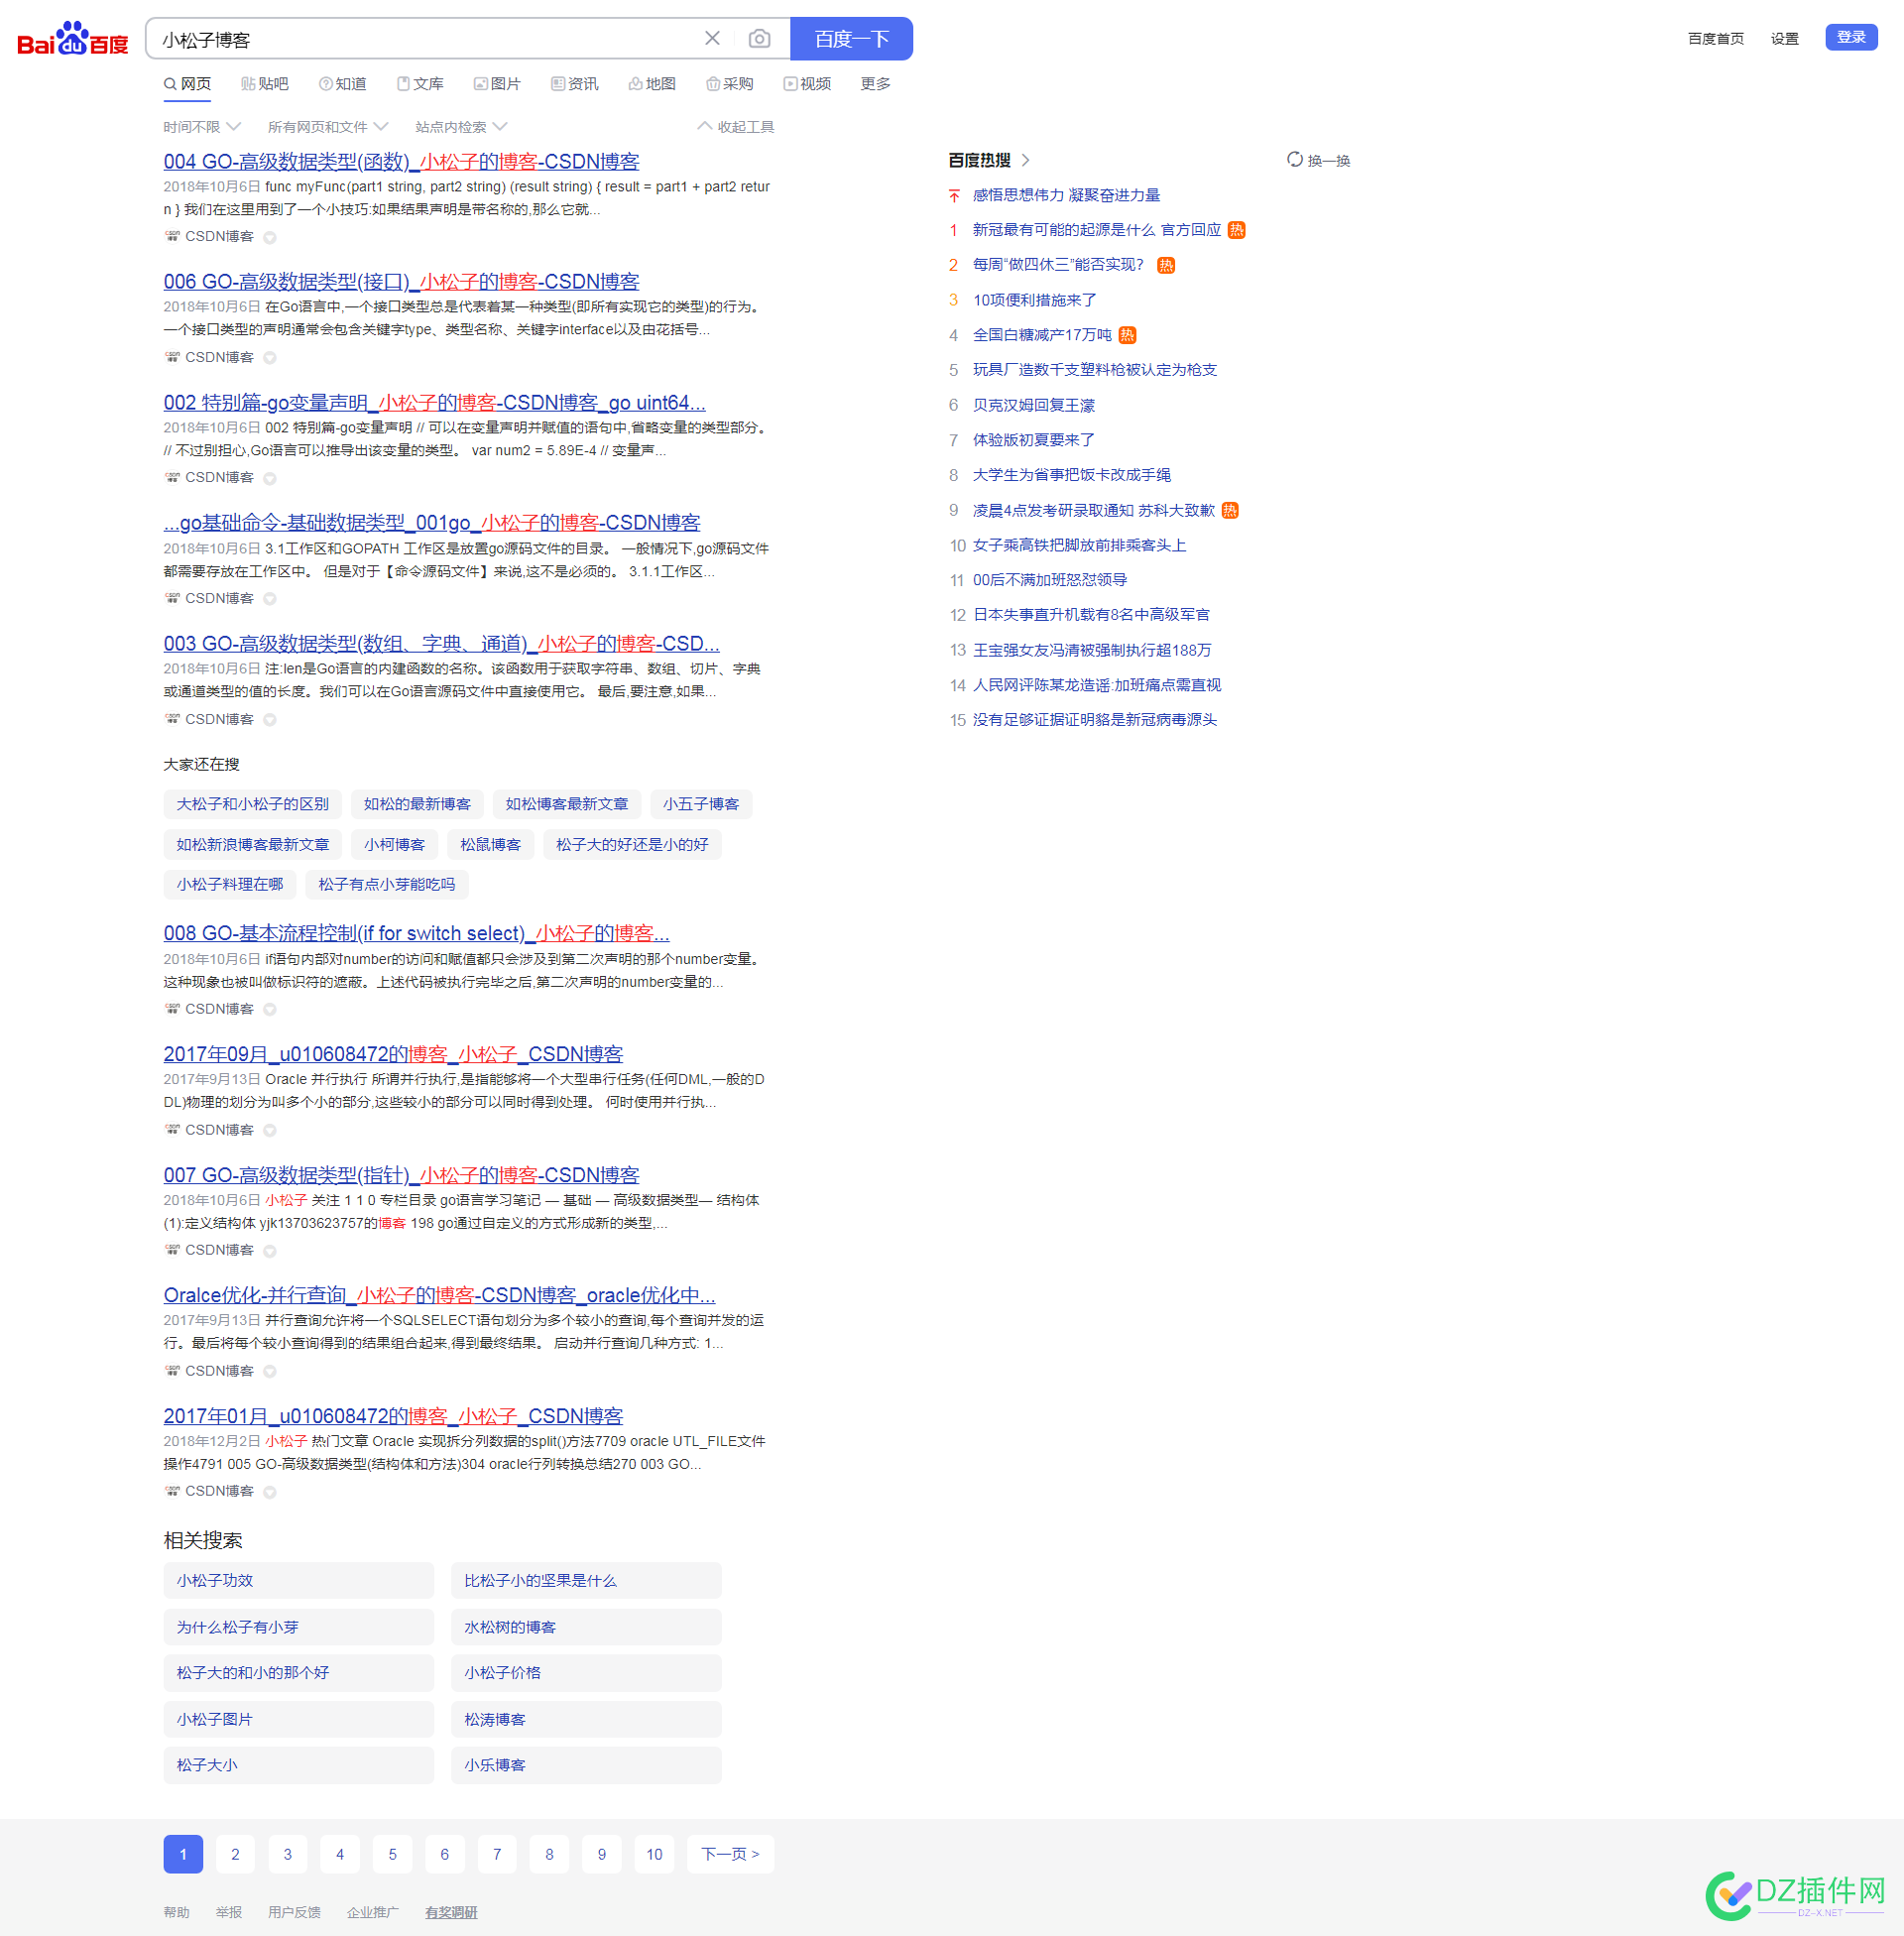Click current page 1 button

pyautogui.click(x=183, y=1854)
